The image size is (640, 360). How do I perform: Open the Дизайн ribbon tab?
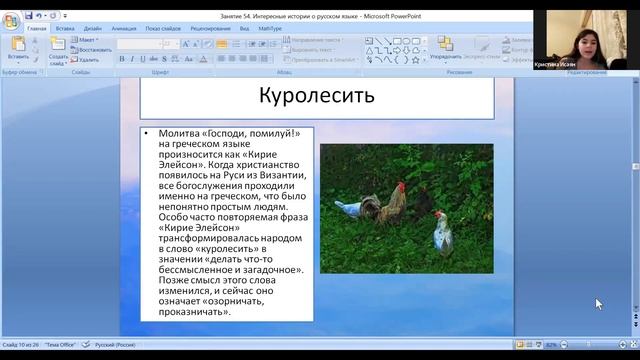(x=93, y=29)
